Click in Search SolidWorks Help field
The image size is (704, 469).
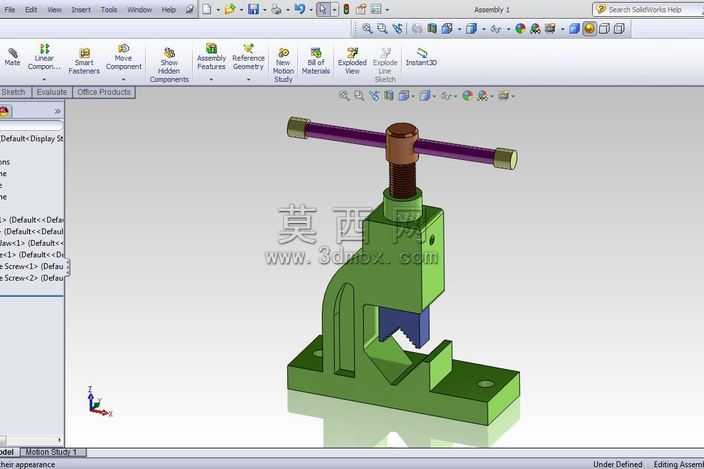(x=649, y=9)
